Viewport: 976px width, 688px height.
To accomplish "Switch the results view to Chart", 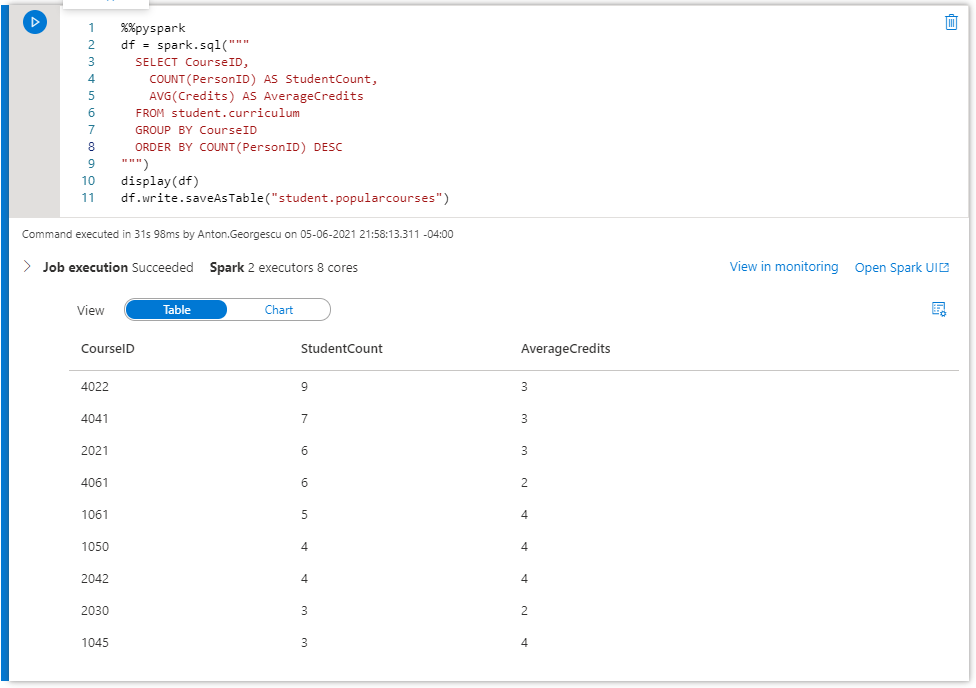I will pyautogui.click(x=279, y=310).
